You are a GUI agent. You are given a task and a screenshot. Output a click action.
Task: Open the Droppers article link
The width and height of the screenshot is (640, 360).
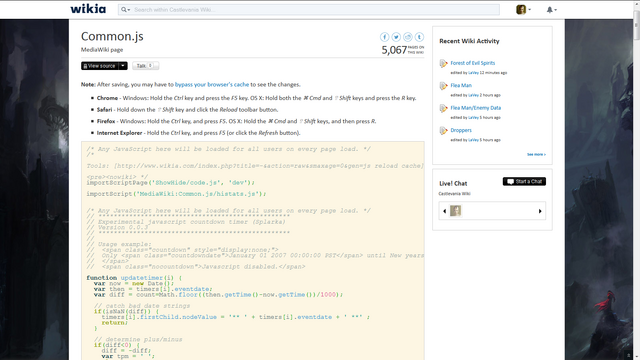coord(461,130)
